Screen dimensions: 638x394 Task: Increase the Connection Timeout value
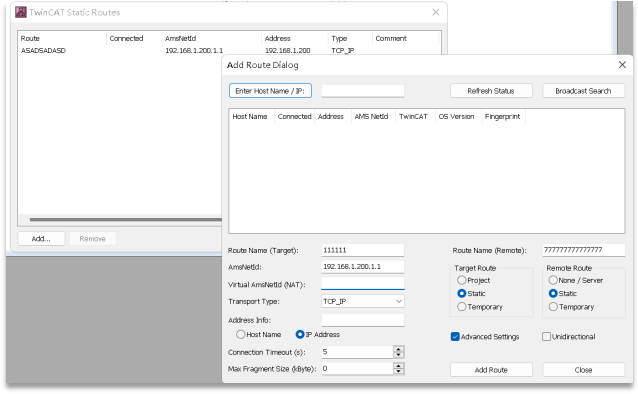click(399, 349)
